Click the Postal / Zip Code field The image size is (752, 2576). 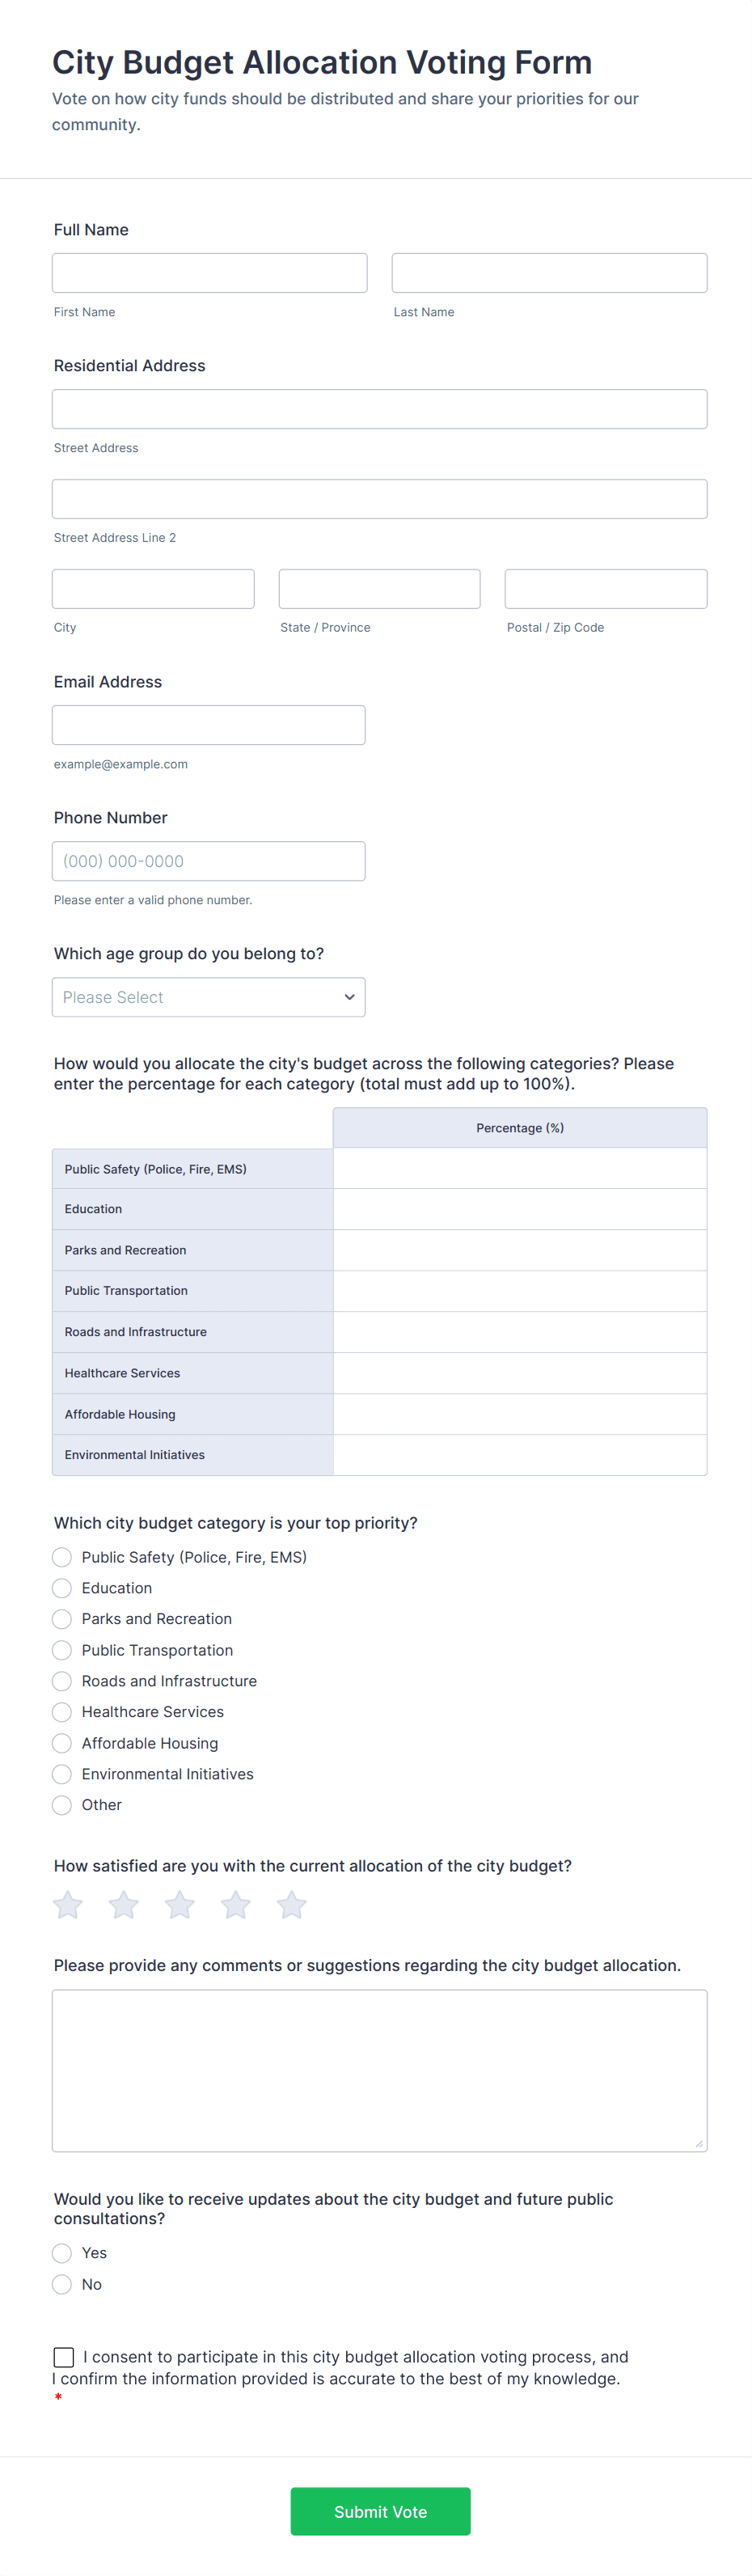(x=605, y=588)
